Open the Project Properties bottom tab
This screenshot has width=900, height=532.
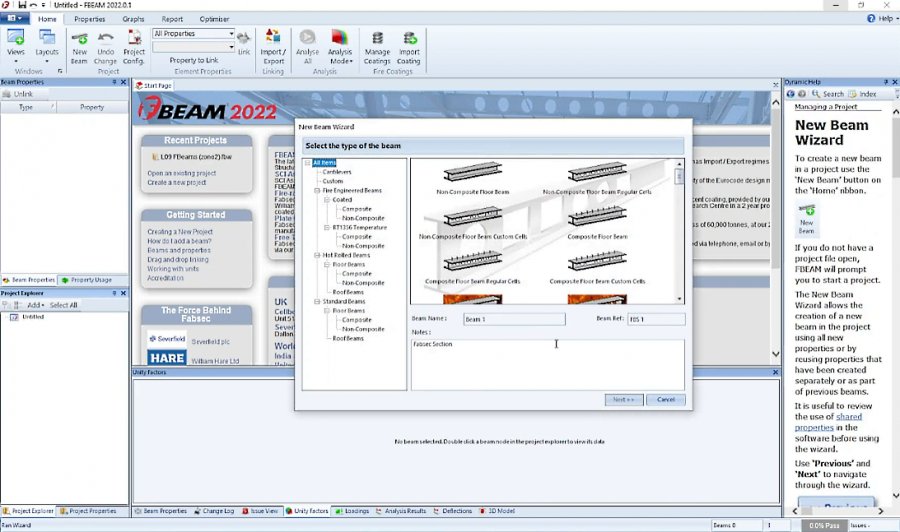(88, 511)
